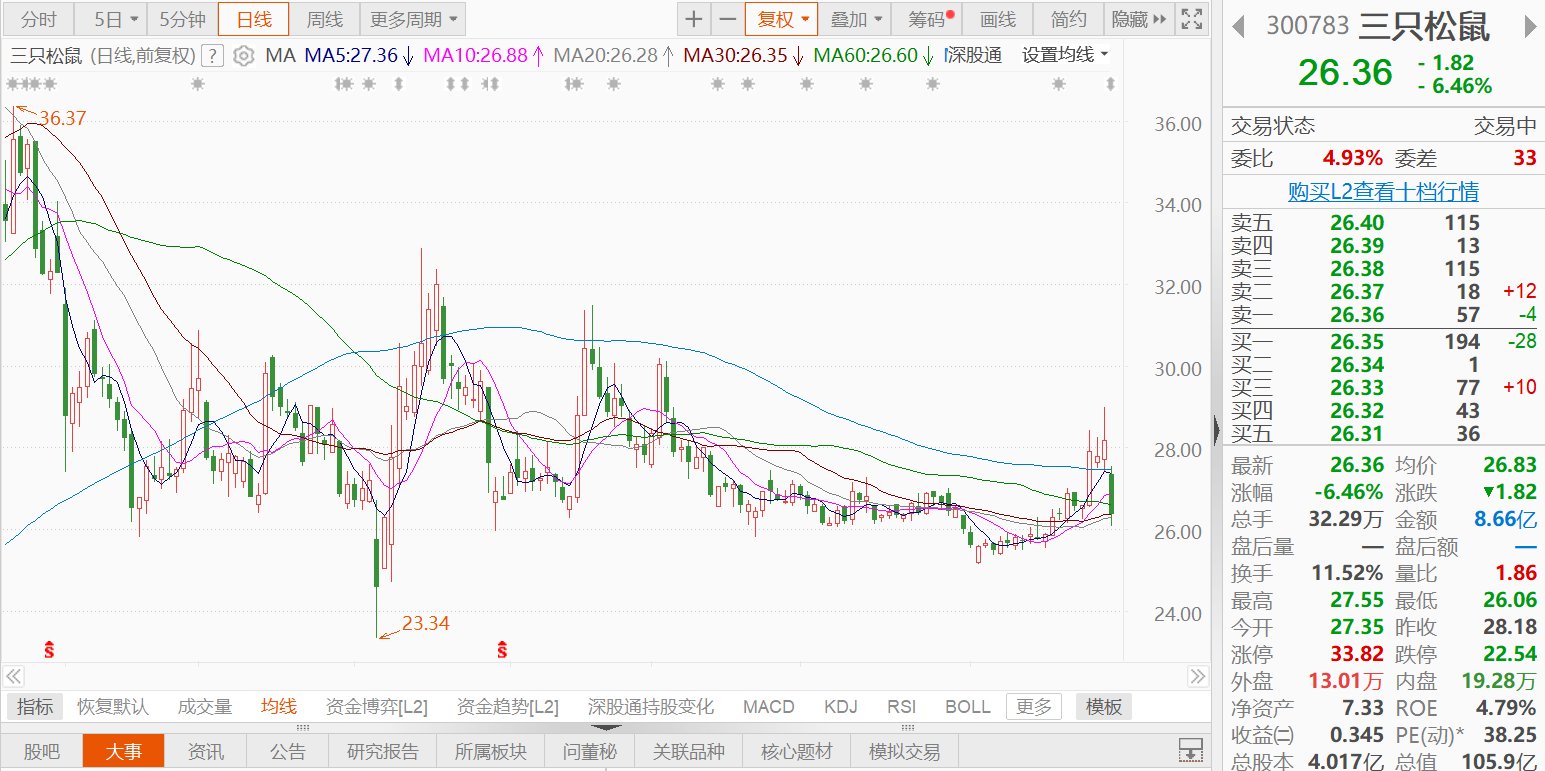The width and height of the screenshot is (1545, 771).
Task: Click 购买L2查看十档行情 link
Action: point(1383,192)
